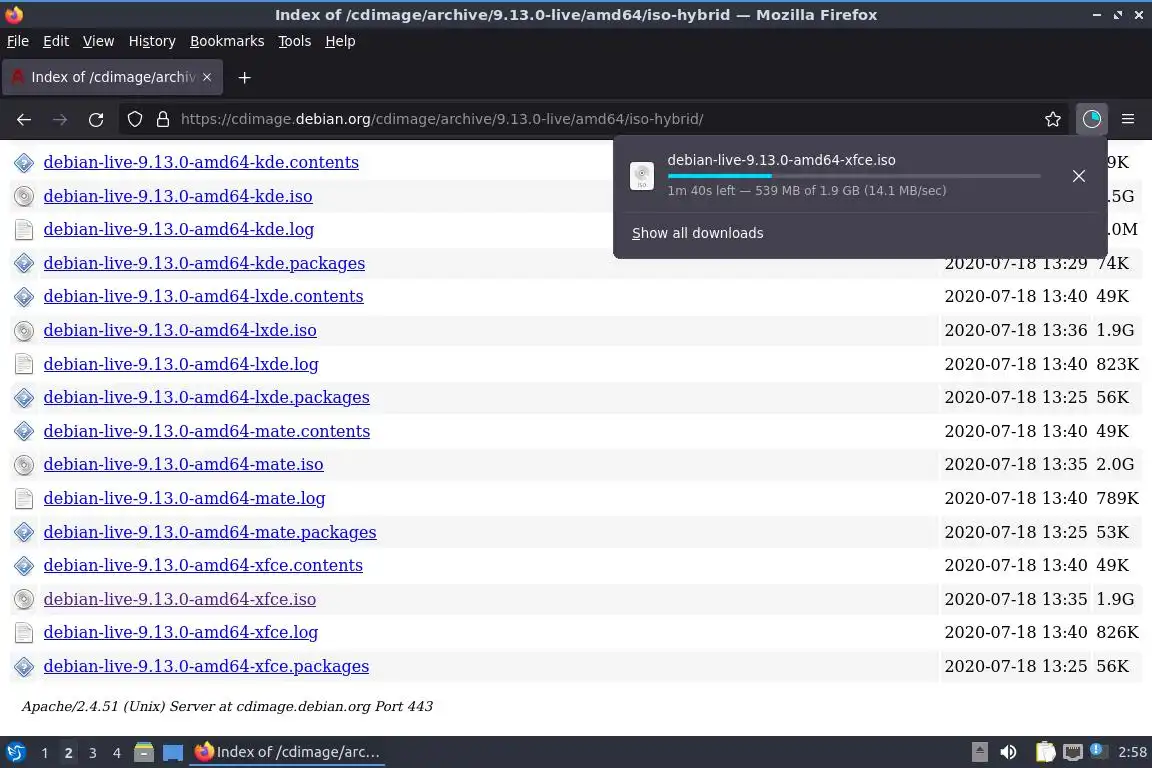Open debian-live-9.13.0-amd64-mate.packages link
This screenshot has width=1152, height=768.
click(210, 532)
